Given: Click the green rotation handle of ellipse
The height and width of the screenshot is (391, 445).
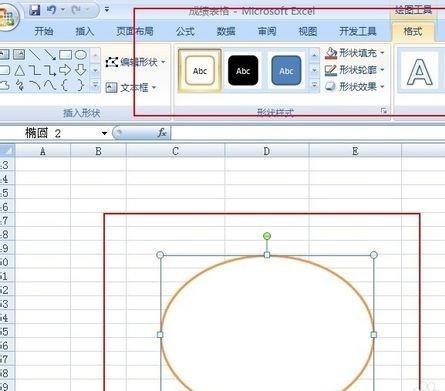Looking at the screenshot, I should coord(267,236).
